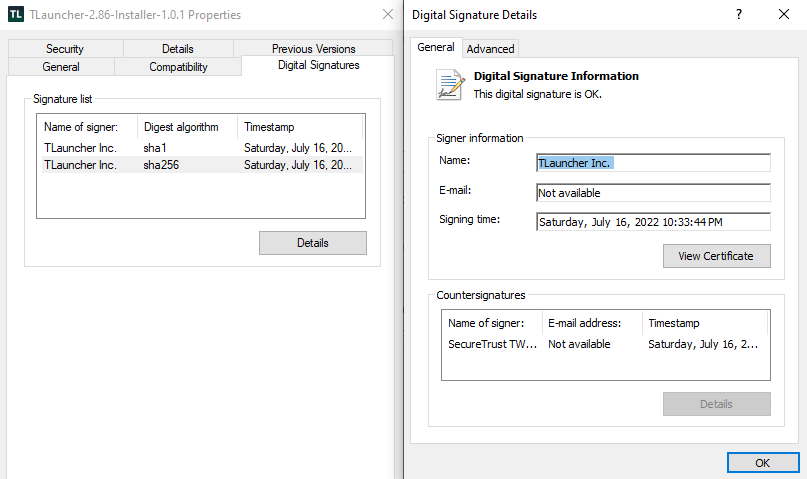Click Details button under Signature list
This screenshot has width=807, height=479.
click(313, 243)
